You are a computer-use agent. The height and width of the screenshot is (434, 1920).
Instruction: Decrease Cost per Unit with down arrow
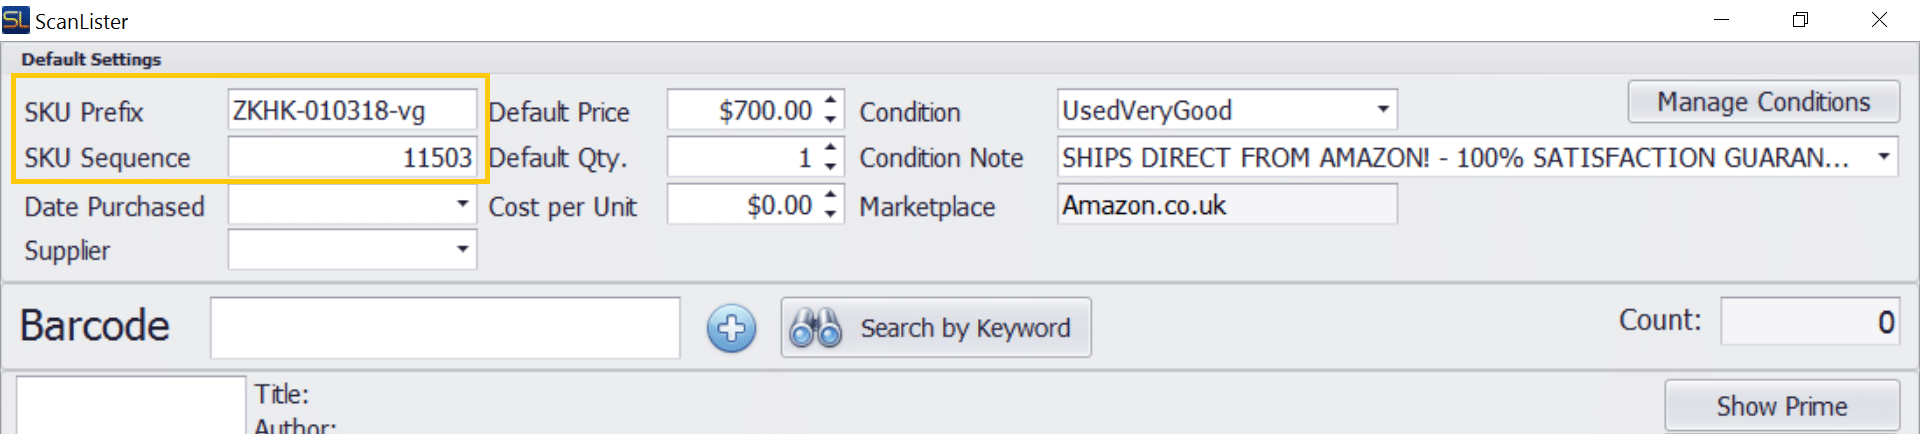(x=831, y=214)
